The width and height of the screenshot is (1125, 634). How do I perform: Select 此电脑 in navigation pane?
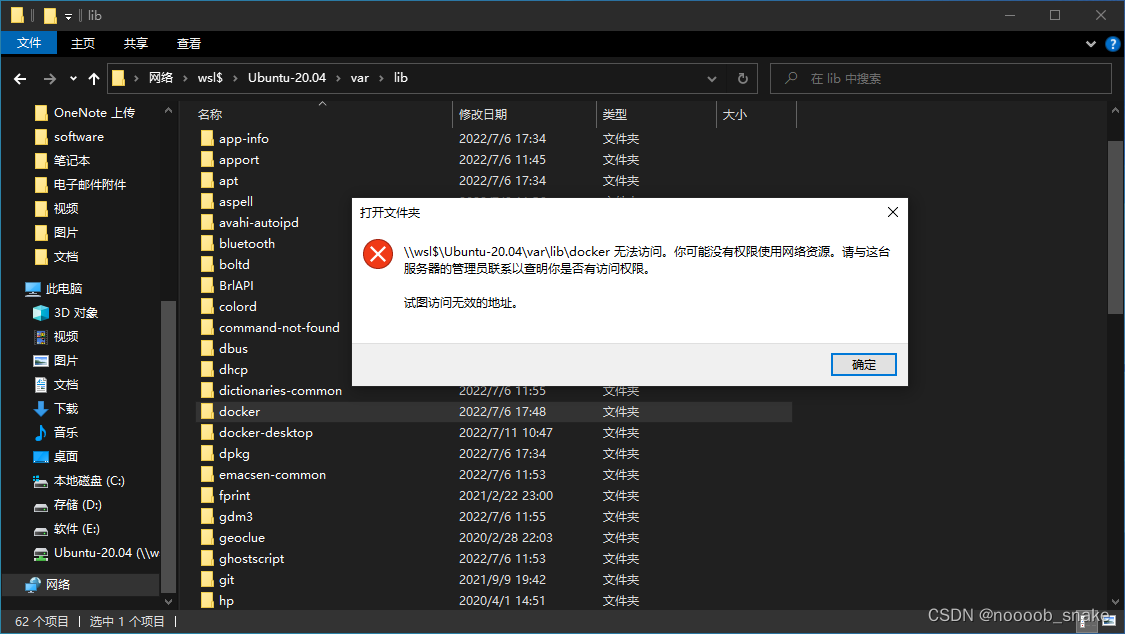coord(64,288)
